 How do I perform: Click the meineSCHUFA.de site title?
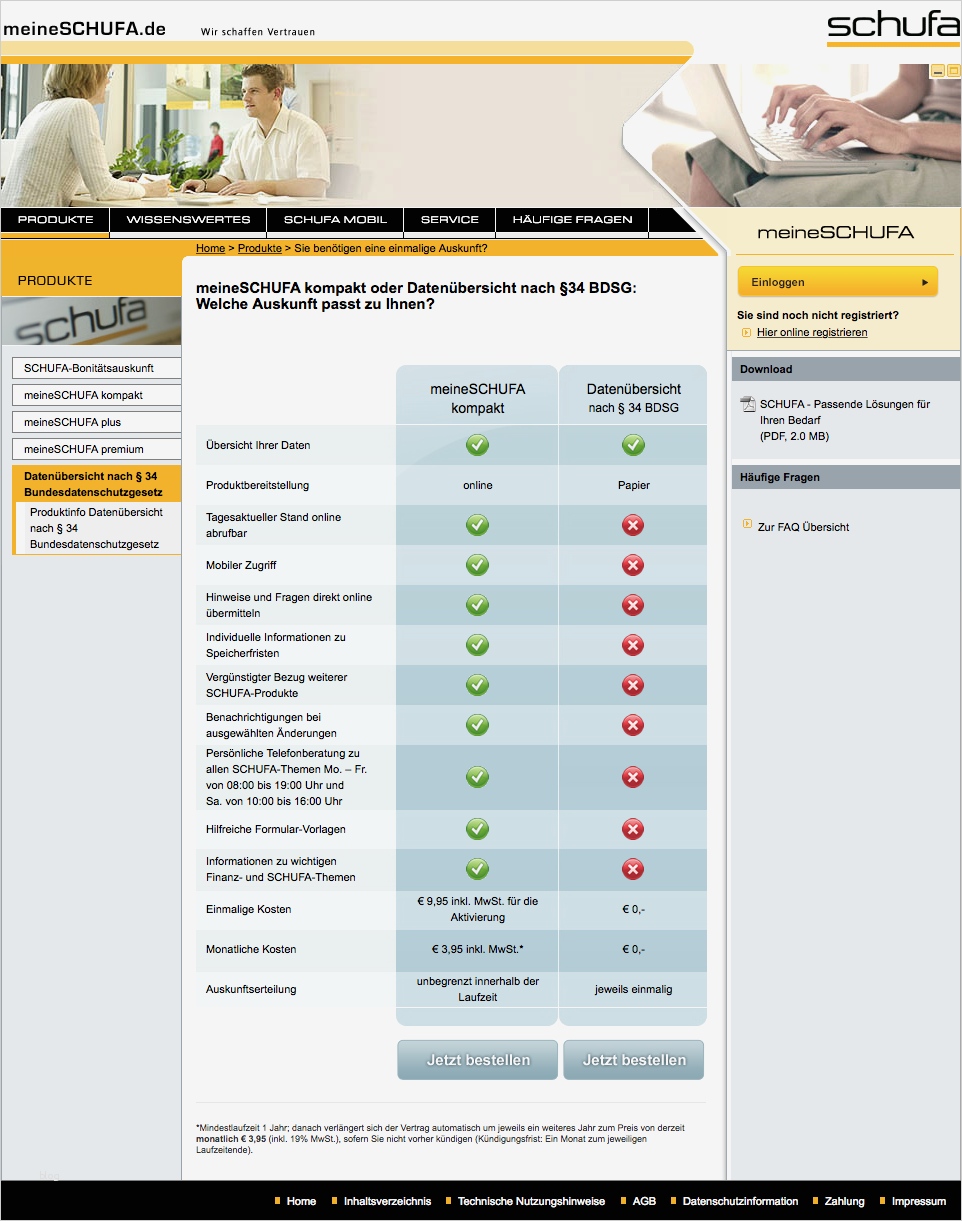coord(84,29)
